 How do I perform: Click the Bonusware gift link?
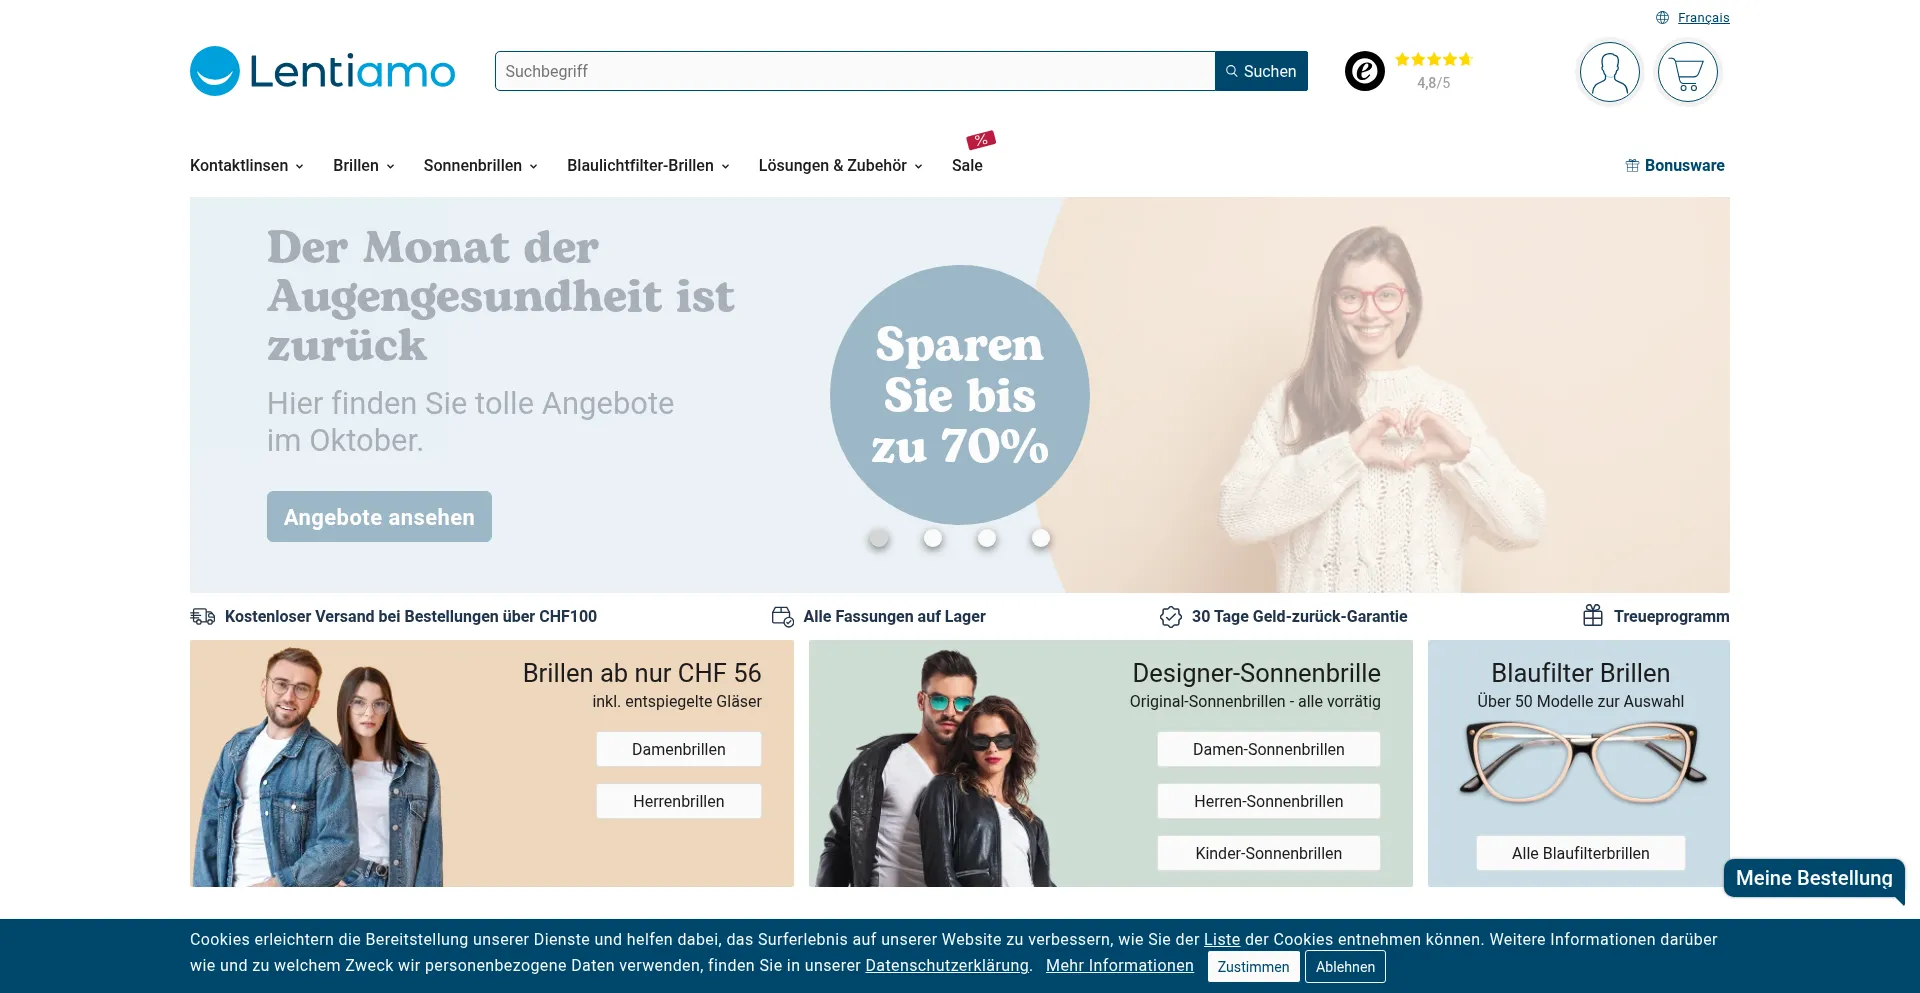[x=1675, y=166]
